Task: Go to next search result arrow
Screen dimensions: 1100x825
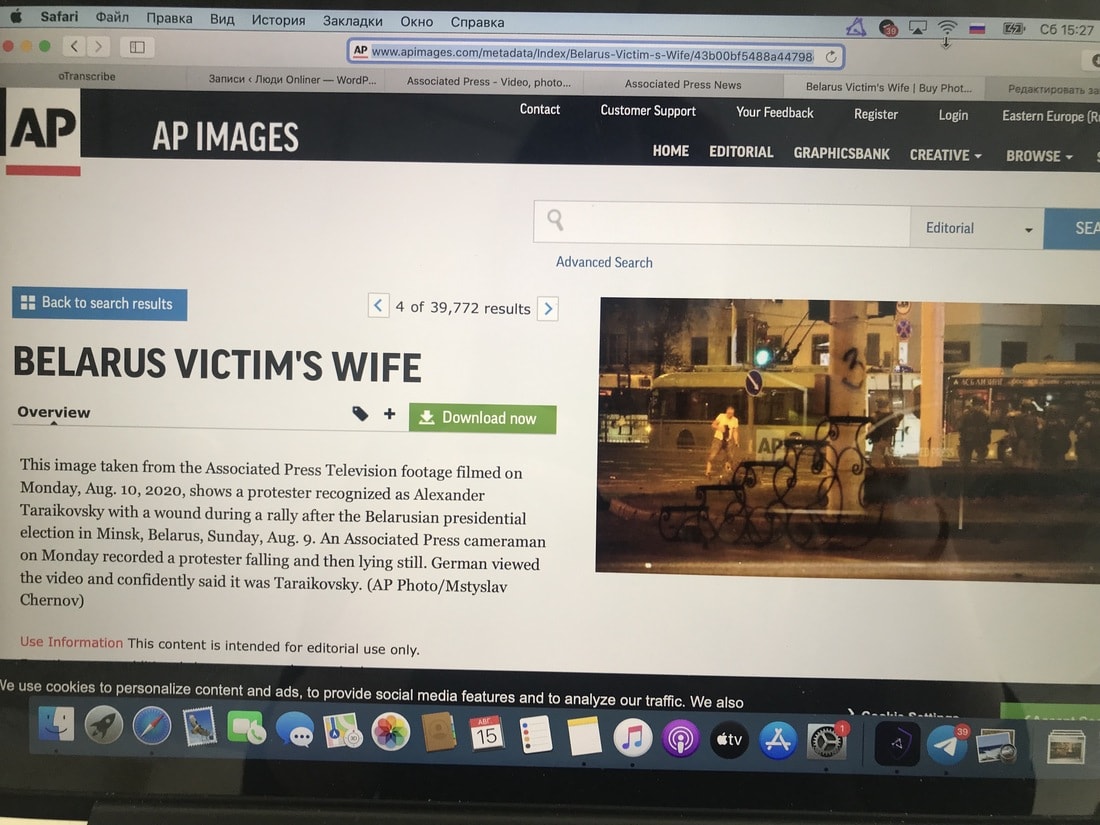Action: point(548,309)
